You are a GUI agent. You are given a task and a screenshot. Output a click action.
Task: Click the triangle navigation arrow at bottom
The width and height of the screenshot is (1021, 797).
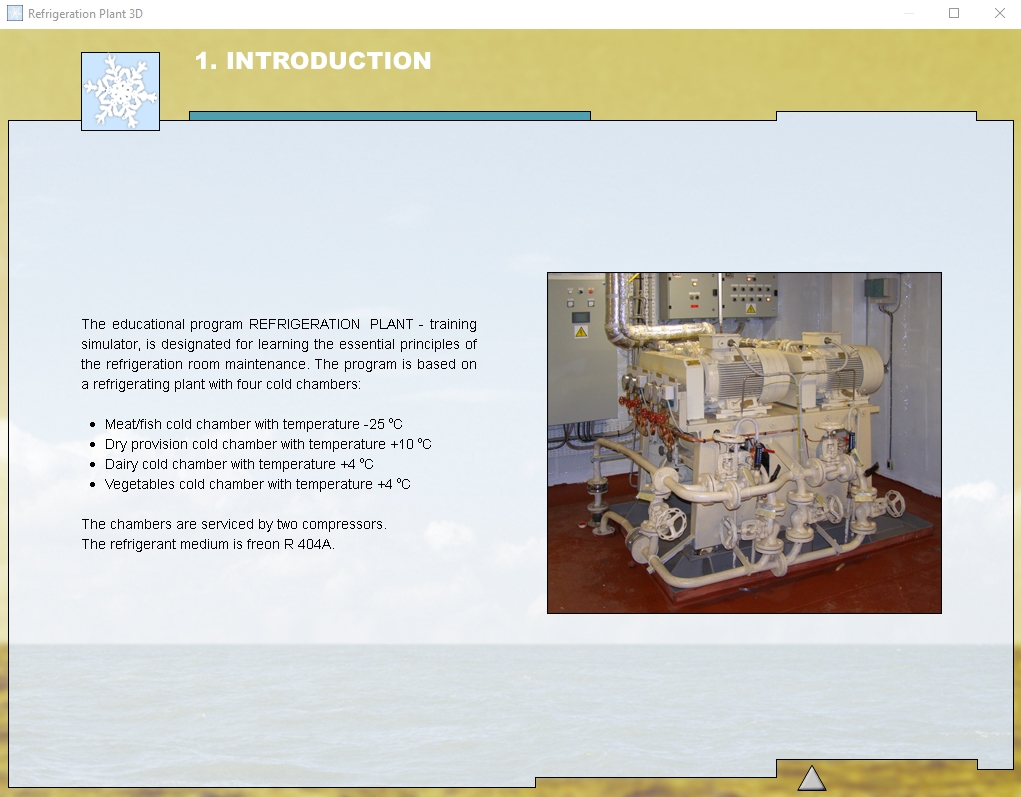tap(812, 778)
